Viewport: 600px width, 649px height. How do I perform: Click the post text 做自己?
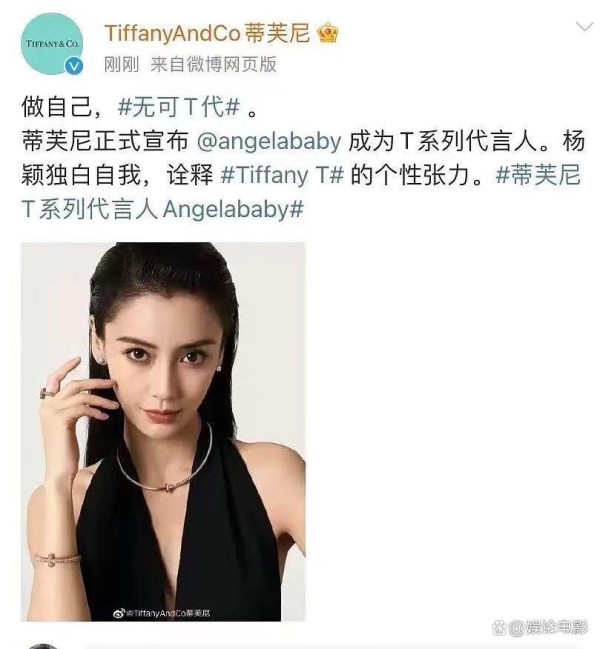56,107
